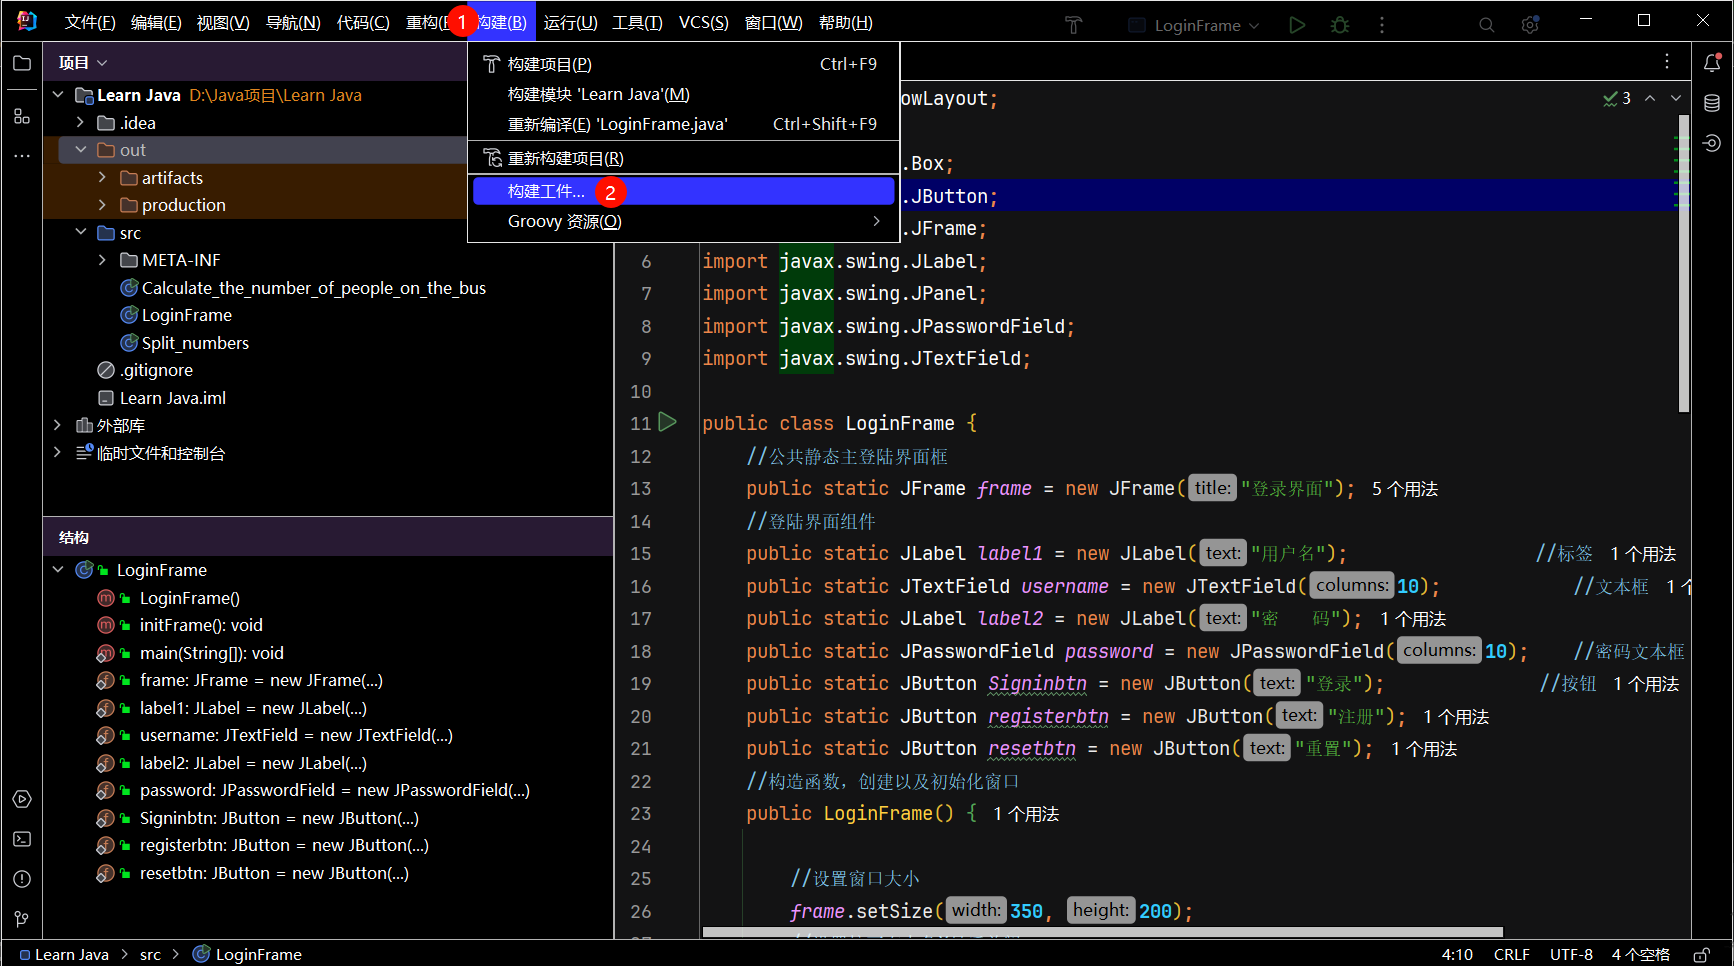Open IDE settings gear icon
The image size is (1734, 966).
pyautogui.click(x=1530, y=25)
